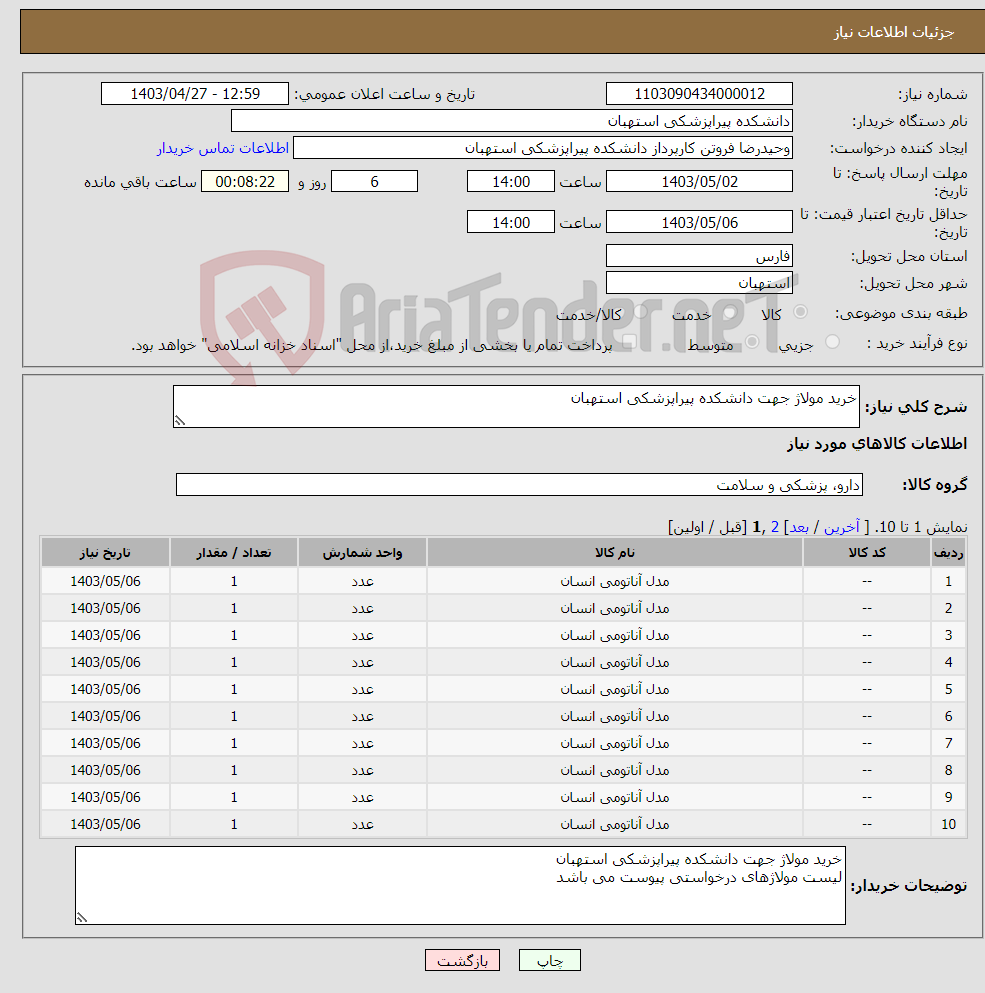985x993 pixels.
Task: Click the announcement date field 1403/04/27
Action: click(x=194, y=94)
